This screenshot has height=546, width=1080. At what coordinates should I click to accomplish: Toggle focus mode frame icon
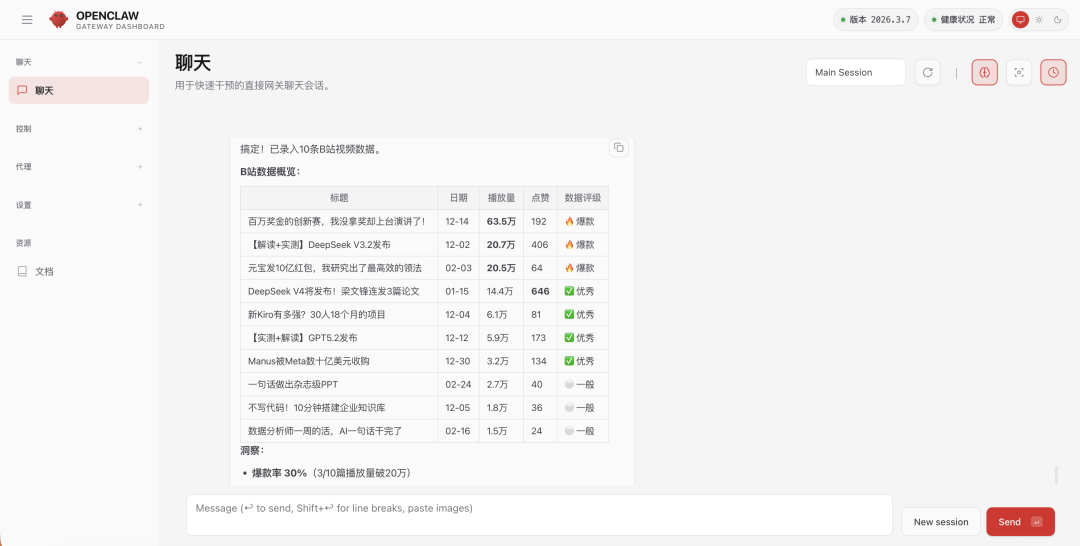1019,72
